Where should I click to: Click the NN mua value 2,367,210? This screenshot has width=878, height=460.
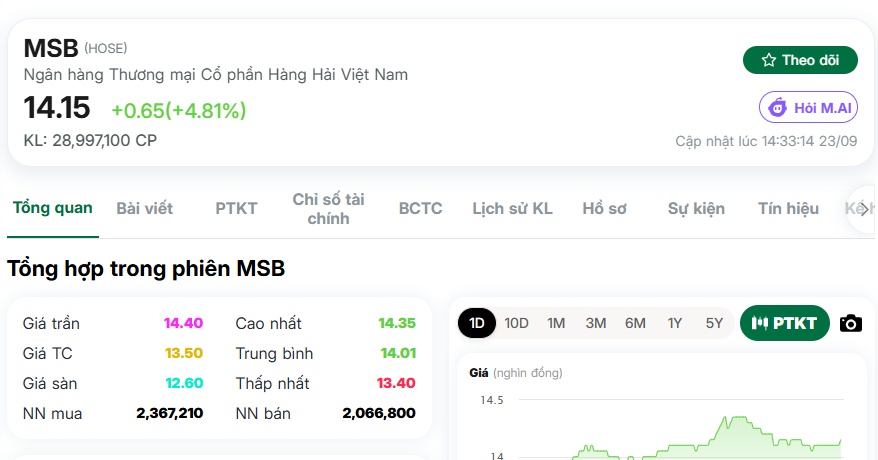[170, 414]
